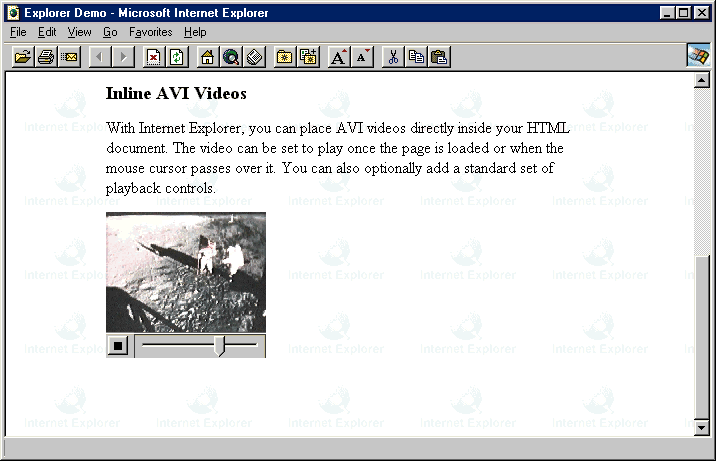716x461 pixels.
Task: Click the moon landing AVI video frame
Action: 186,272
